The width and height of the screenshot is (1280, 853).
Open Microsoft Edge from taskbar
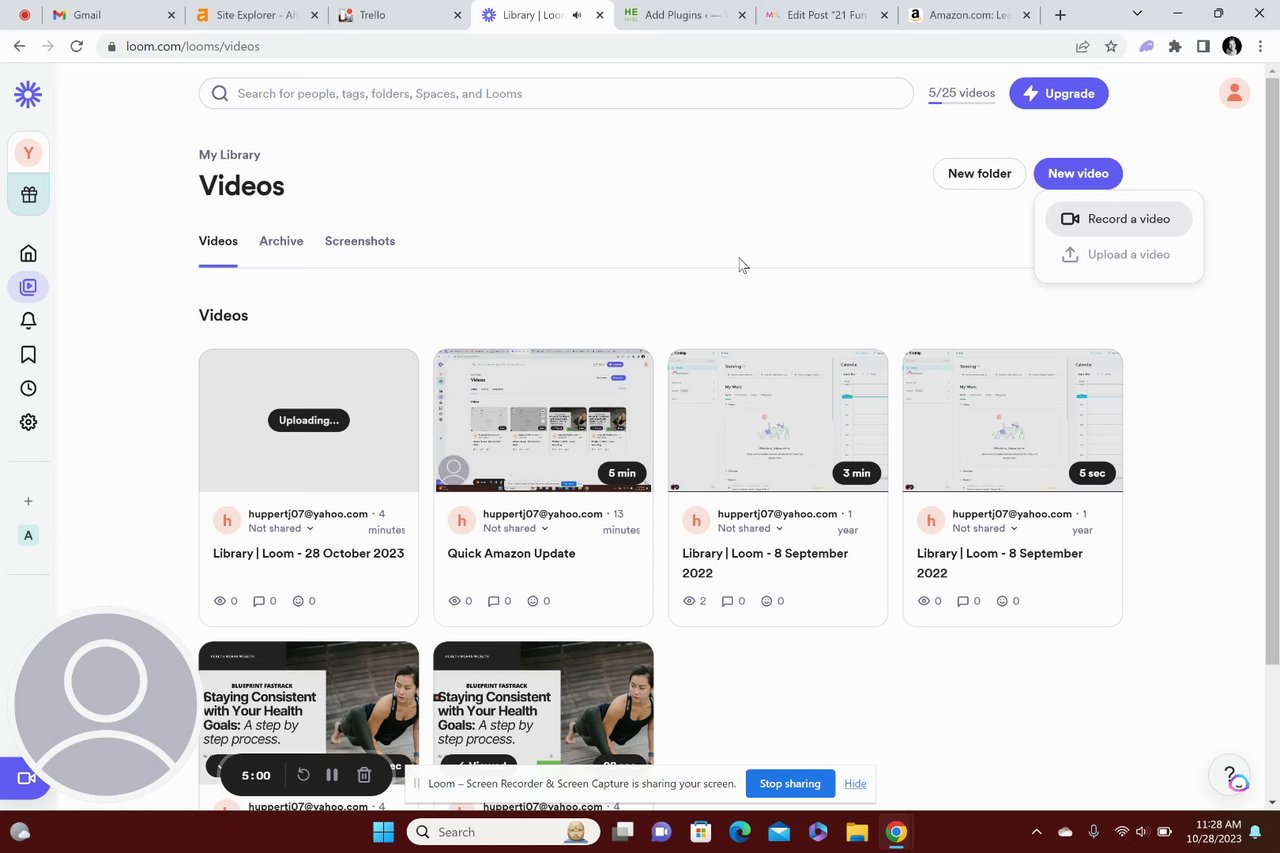(x=740, y=832)
